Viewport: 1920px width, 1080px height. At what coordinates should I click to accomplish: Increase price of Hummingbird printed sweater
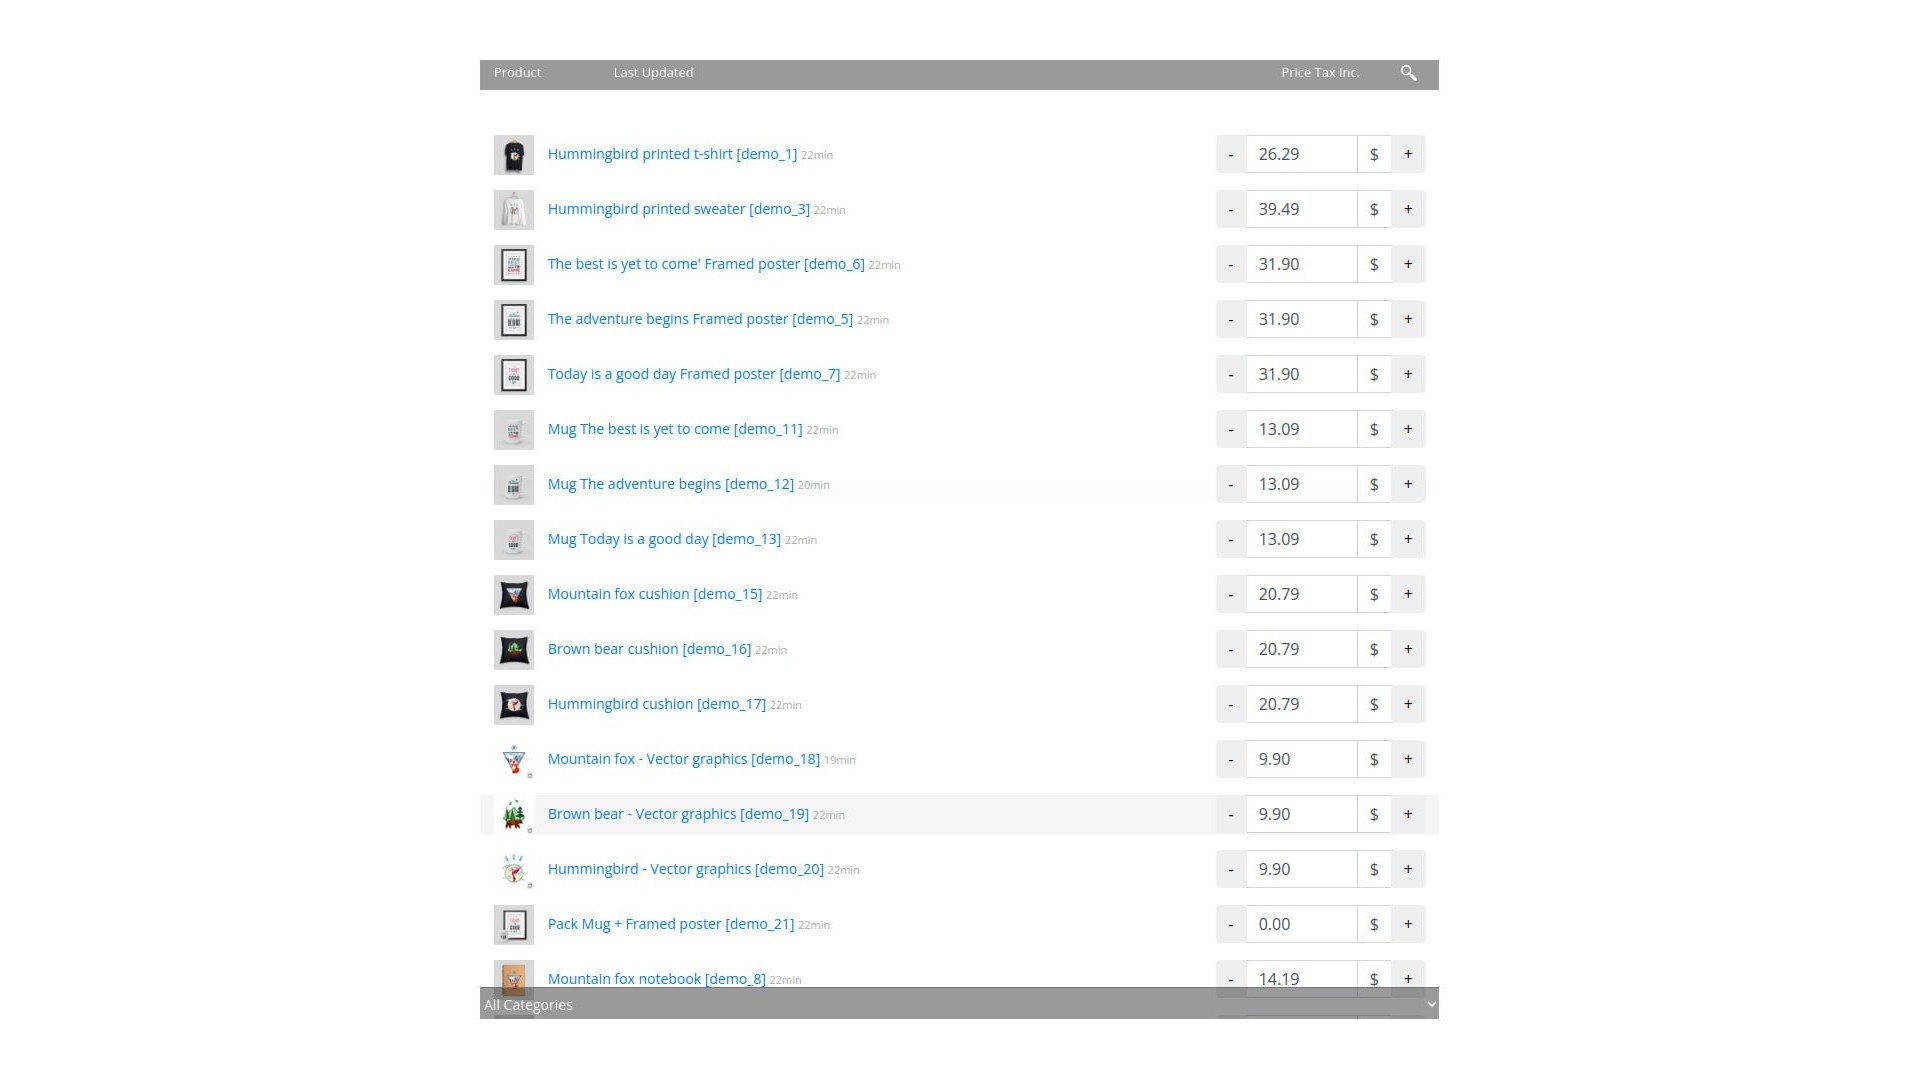(1408, 209)
